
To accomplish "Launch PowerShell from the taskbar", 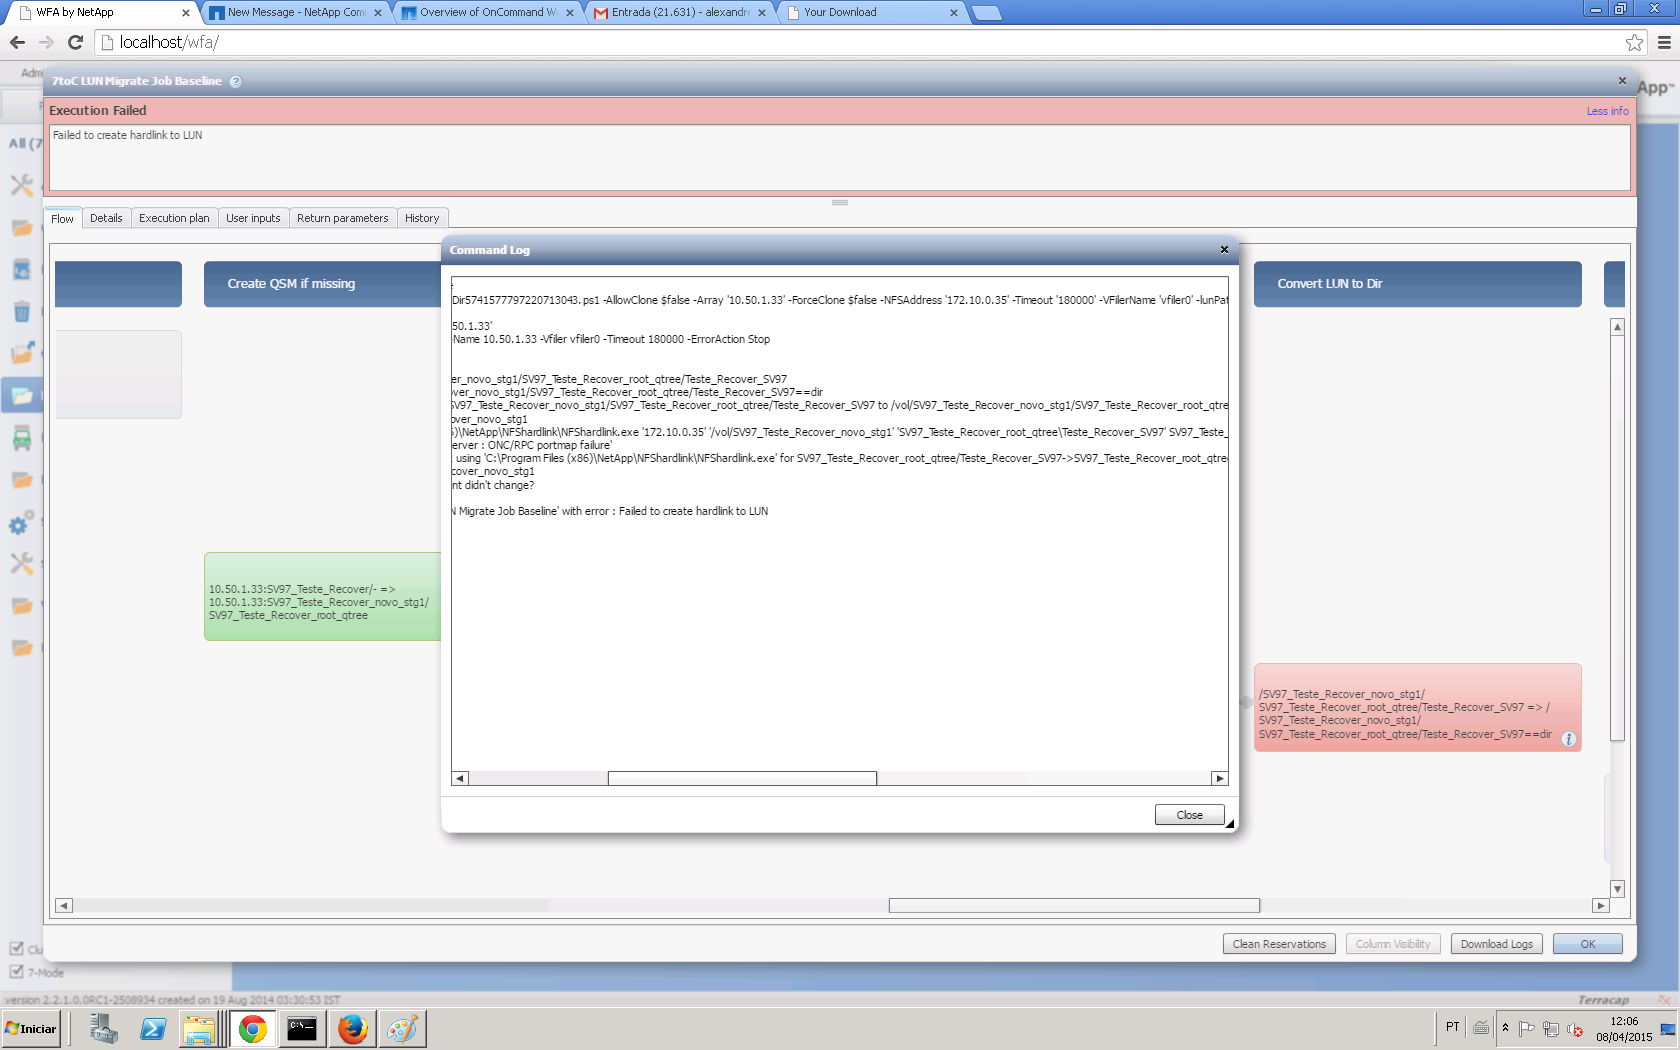I will (153, 1028).
